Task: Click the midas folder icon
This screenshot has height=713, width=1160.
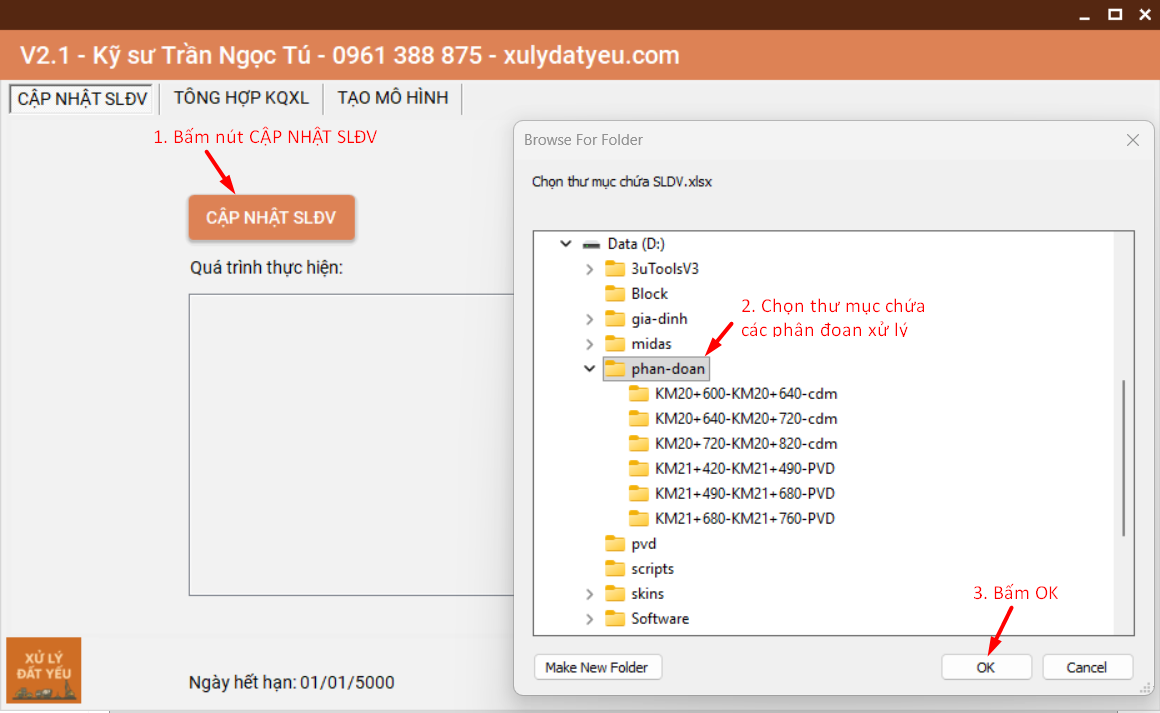Action: 615,344
